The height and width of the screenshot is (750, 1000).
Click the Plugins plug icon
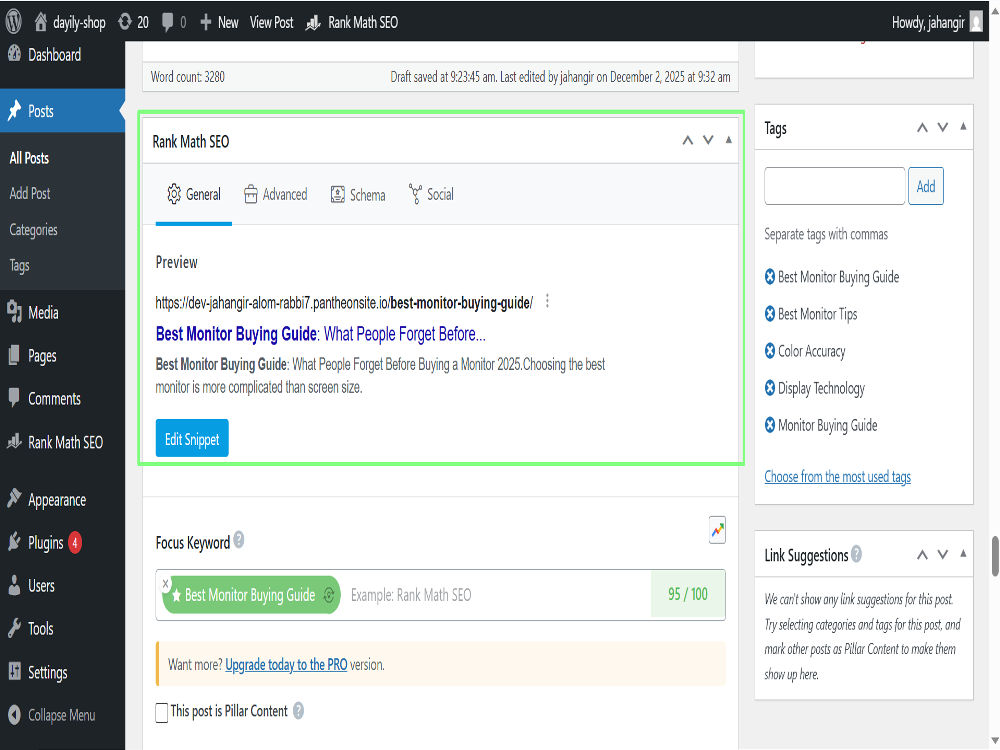(x=14, y=542)
